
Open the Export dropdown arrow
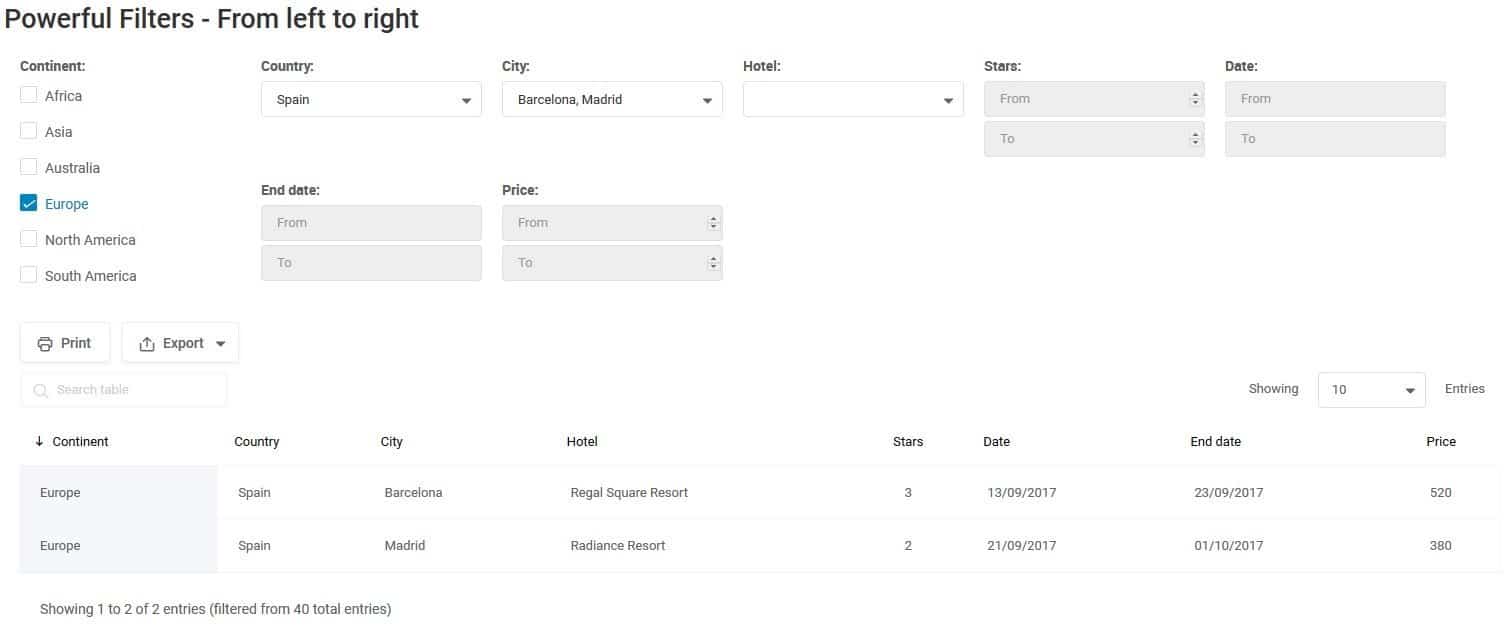click(220, 344)
